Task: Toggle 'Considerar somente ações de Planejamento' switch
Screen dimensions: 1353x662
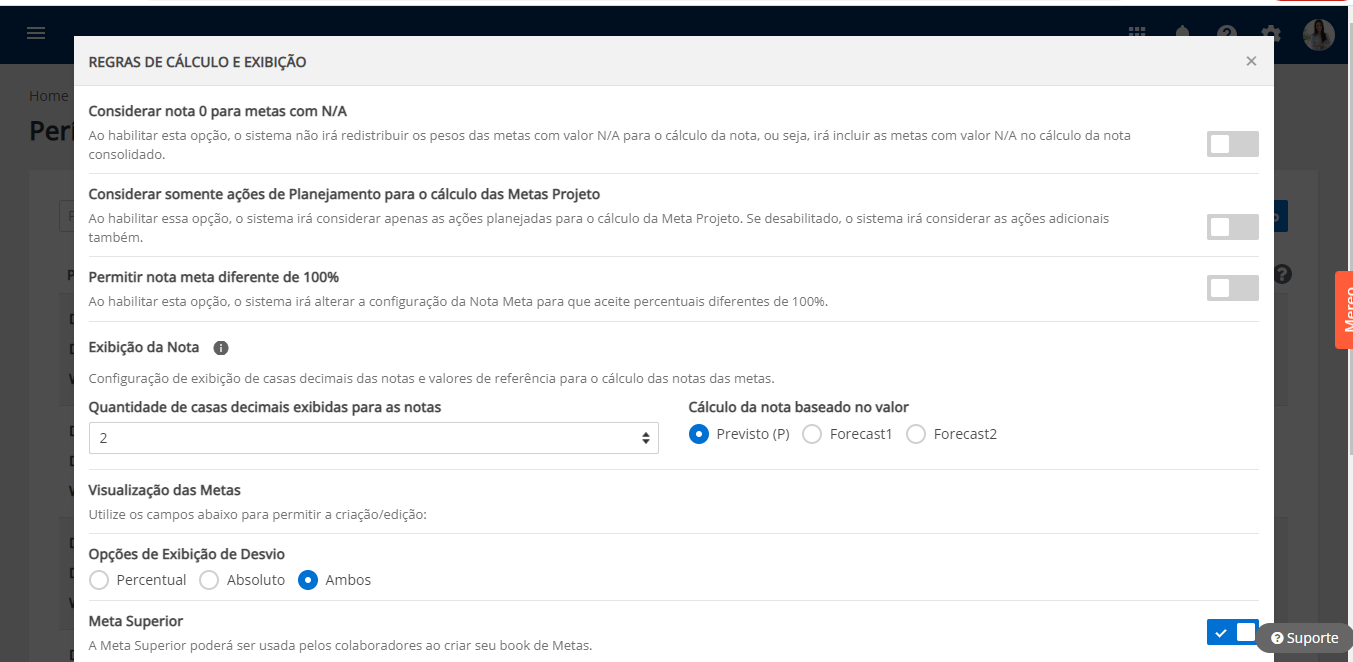Action: [1232, 227]
